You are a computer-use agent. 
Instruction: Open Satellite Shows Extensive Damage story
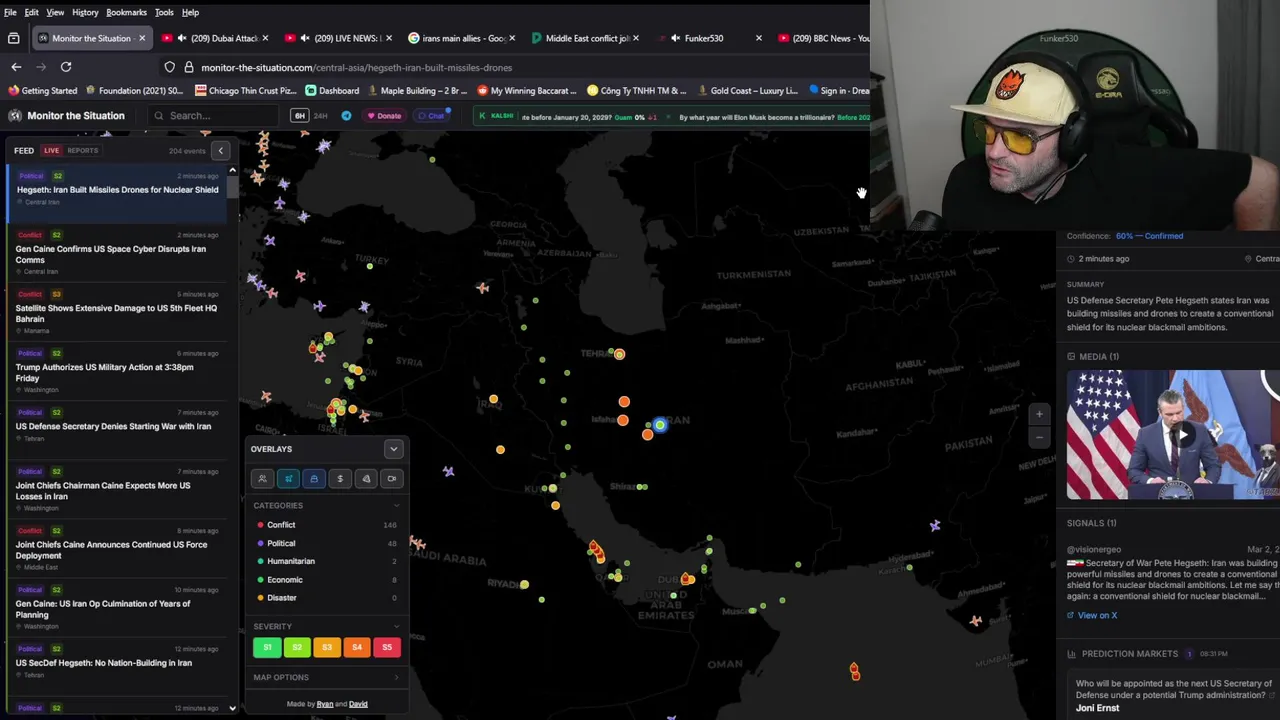pyautogui.click(x=117, y=313)
